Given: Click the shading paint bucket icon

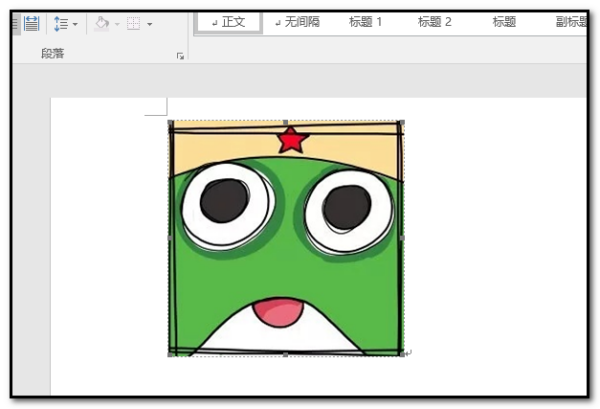Looking at the screenshot, I should 102,24.
